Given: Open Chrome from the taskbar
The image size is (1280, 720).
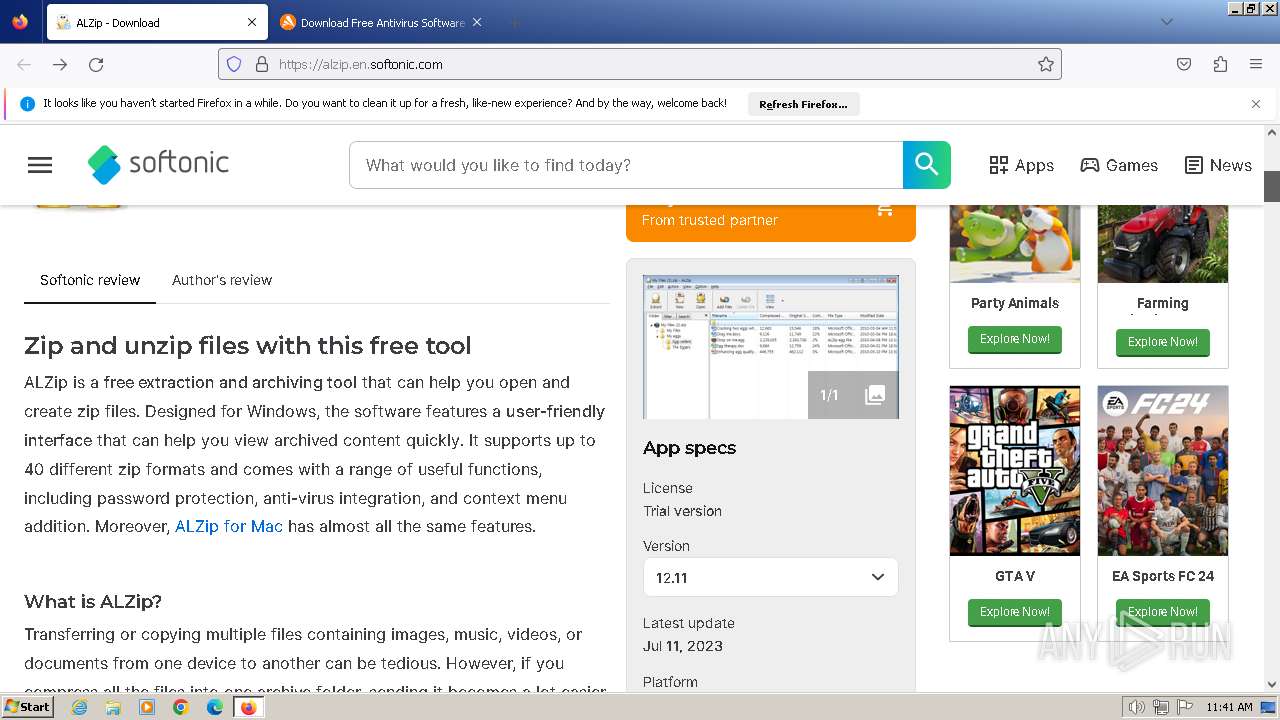Looking at the screenshot, I should click(181, 707).
